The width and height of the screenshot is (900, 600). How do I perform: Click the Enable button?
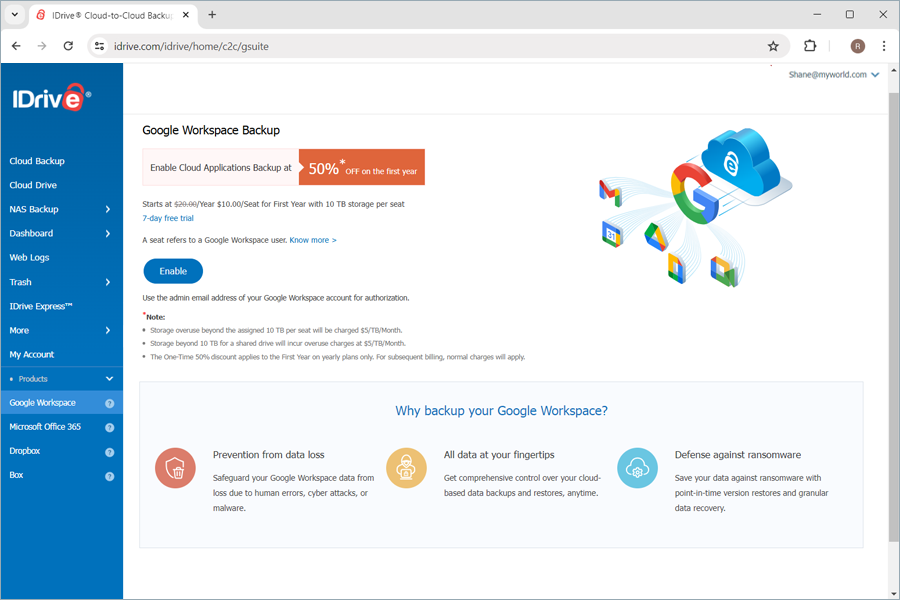click(x=173, y=271)
